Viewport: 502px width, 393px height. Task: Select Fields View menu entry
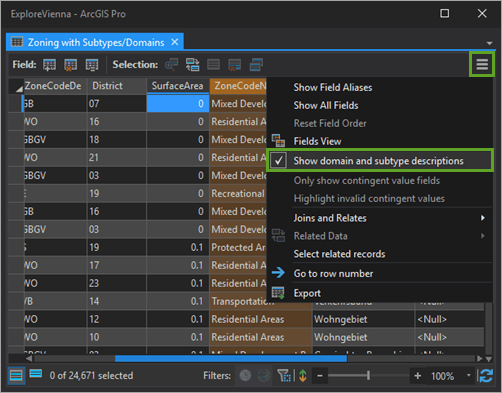tap(317, 141)
